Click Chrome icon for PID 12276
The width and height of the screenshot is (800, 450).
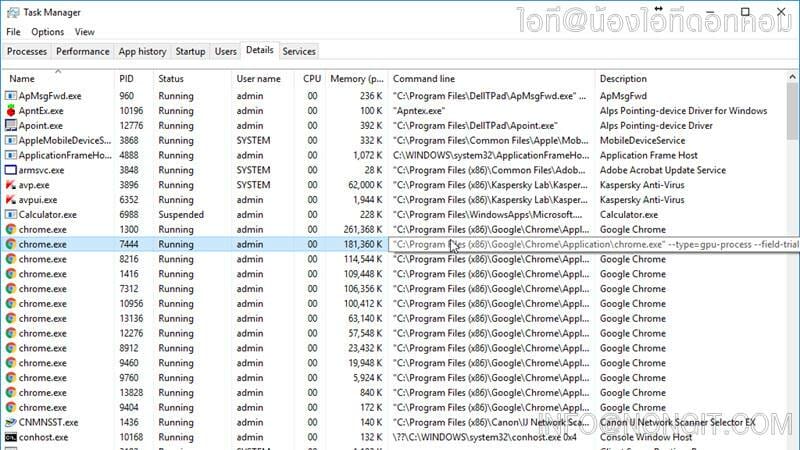click(11, 333)
